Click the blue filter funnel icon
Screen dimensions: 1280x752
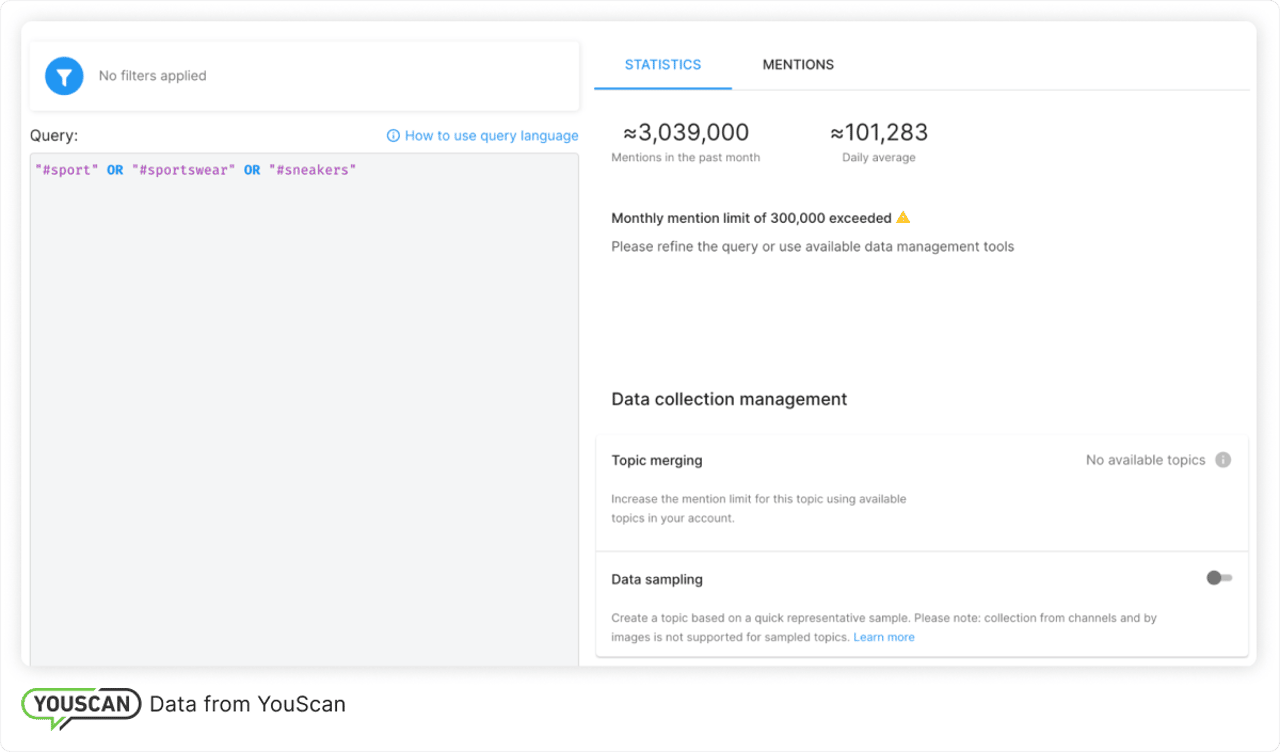(x=64, y=76)
